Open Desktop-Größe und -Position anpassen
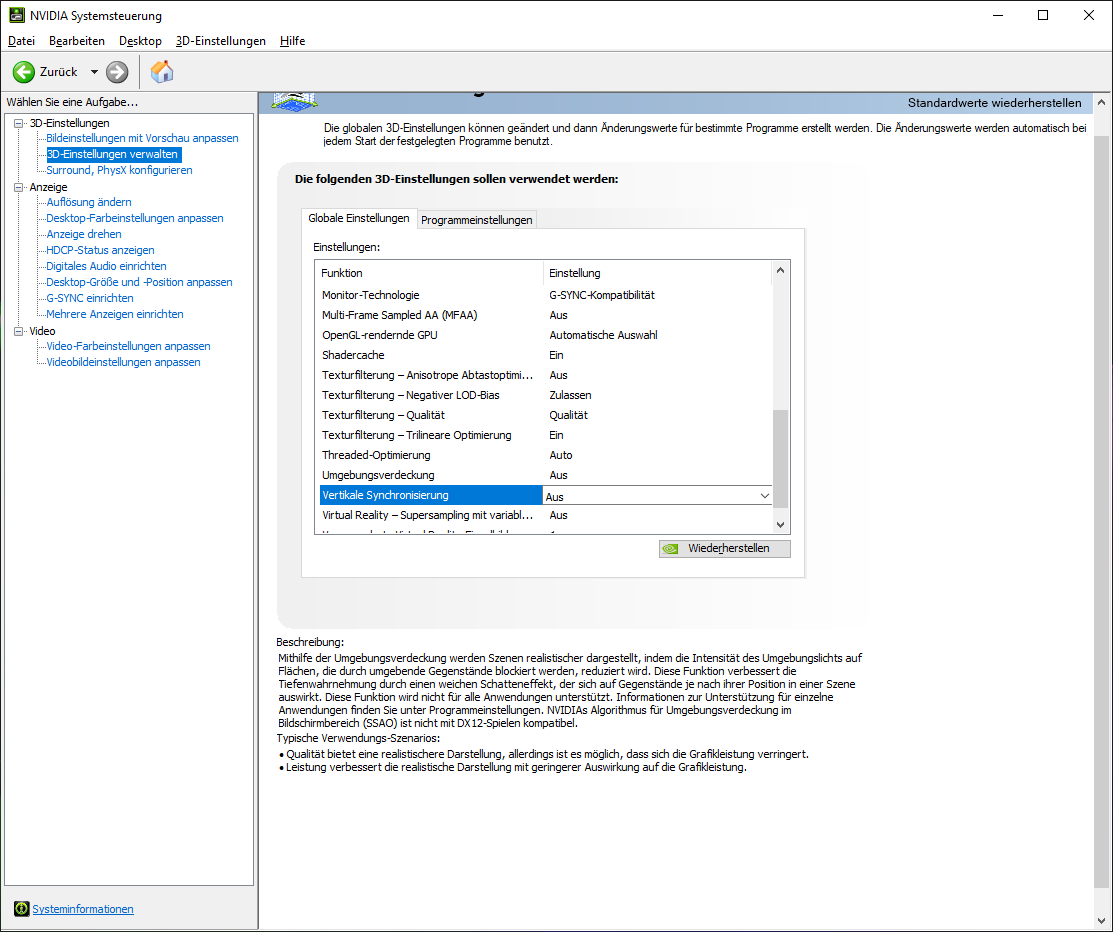This screenshot has height=932, width=1113. point(139,282)
